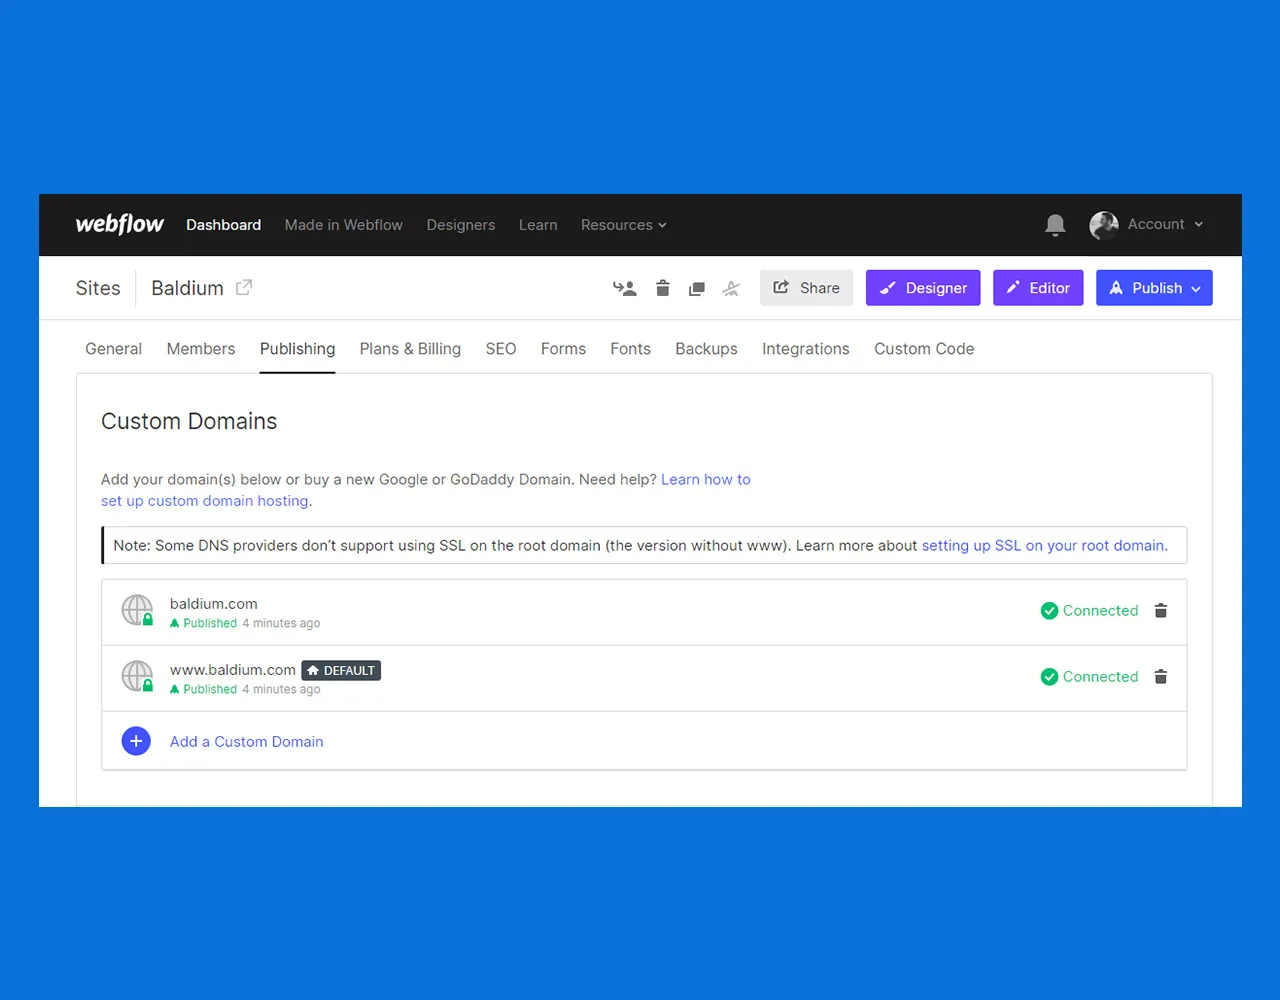Open the notifications bell
Screen dimensions: 1280x1000
click(x=1055, y=225)
